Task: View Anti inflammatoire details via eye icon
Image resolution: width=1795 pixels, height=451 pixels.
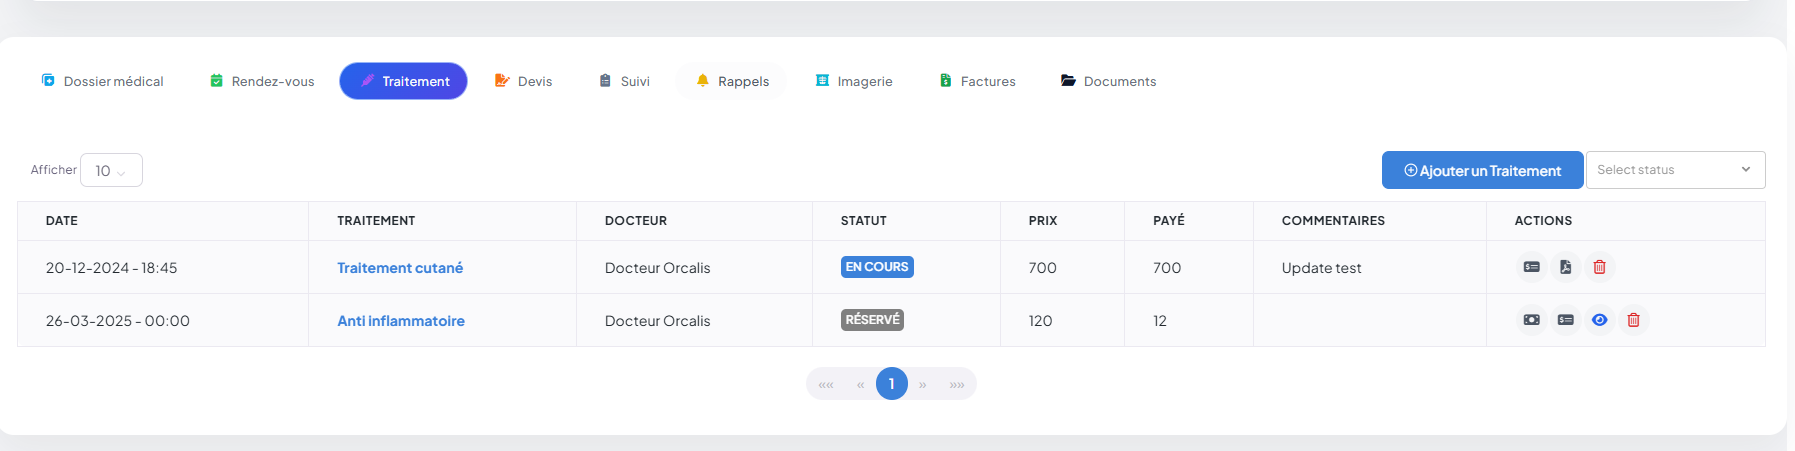Action: point(1599,320)
